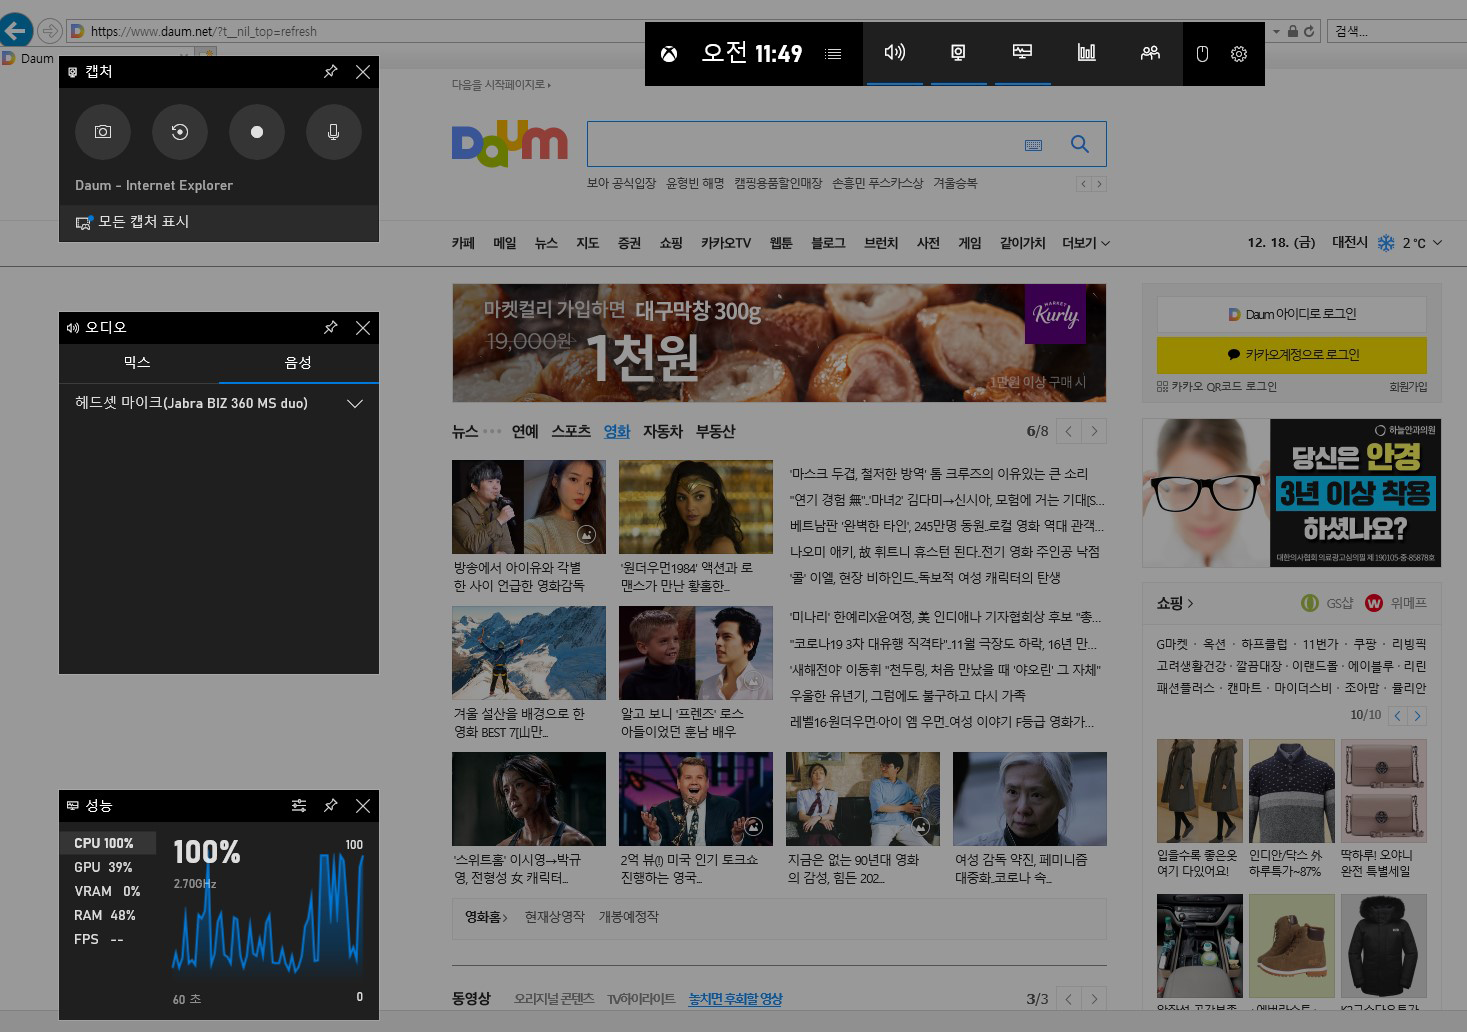Toggle the Audio widget from Game Bar
1467x1032 pixels.
(x=895, y=53)
